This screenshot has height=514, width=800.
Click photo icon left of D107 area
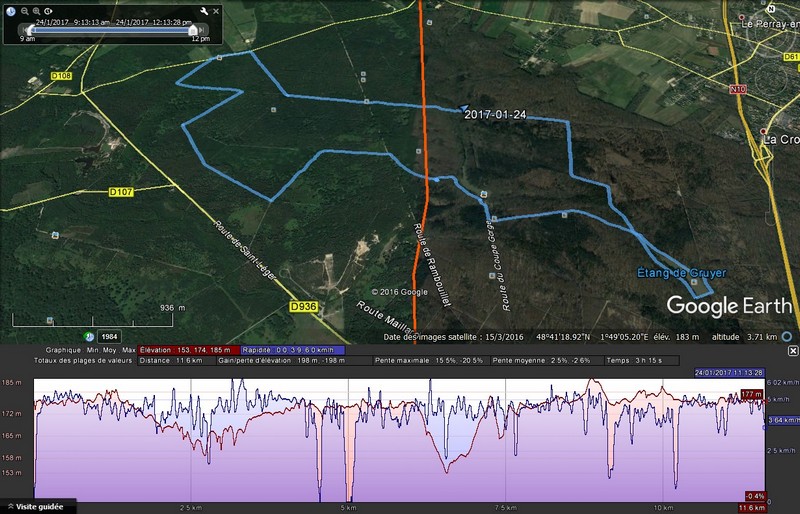[55, 235]
